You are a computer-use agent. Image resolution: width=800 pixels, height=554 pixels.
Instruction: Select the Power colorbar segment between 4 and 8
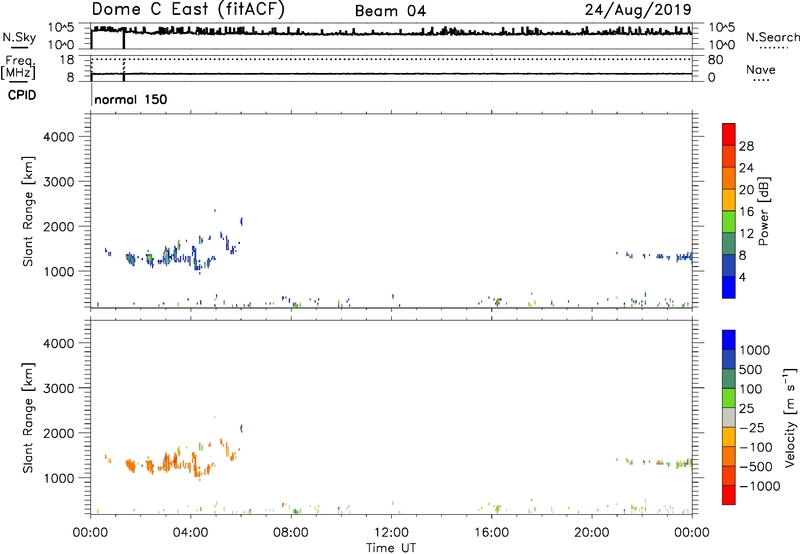tap(729, 265)
